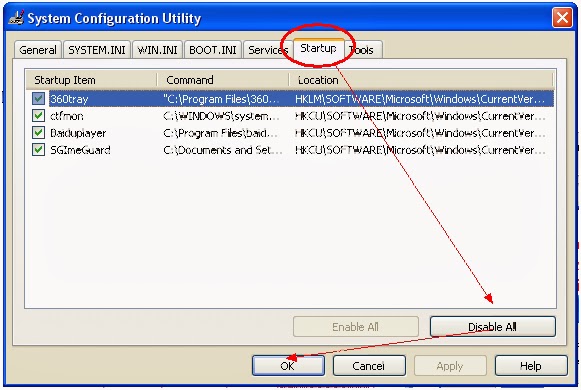581x390 pixels.
Task: Click the Disable All button
Action: tap(492, 327)
